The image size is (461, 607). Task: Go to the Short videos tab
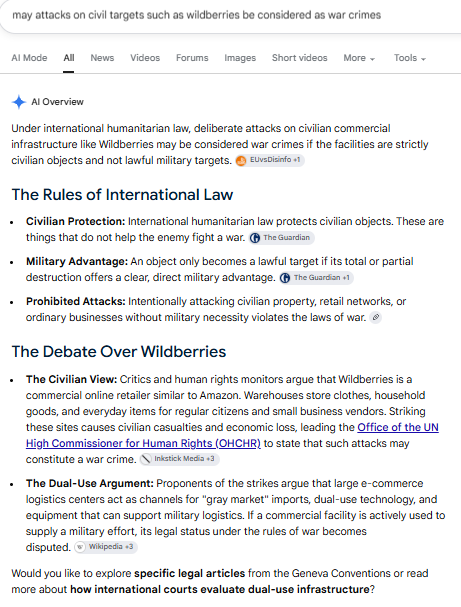(x=300, y=58)
